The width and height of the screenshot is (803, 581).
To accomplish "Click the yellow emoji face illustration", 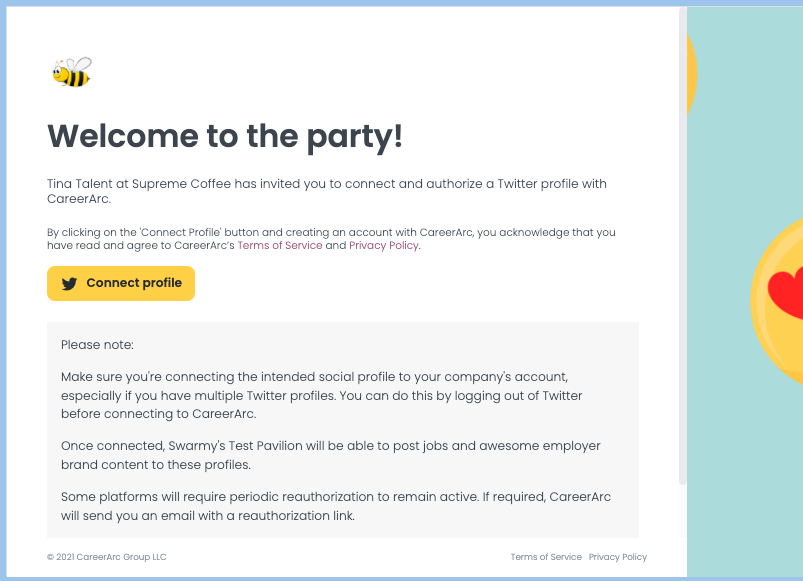I will 777,302.
